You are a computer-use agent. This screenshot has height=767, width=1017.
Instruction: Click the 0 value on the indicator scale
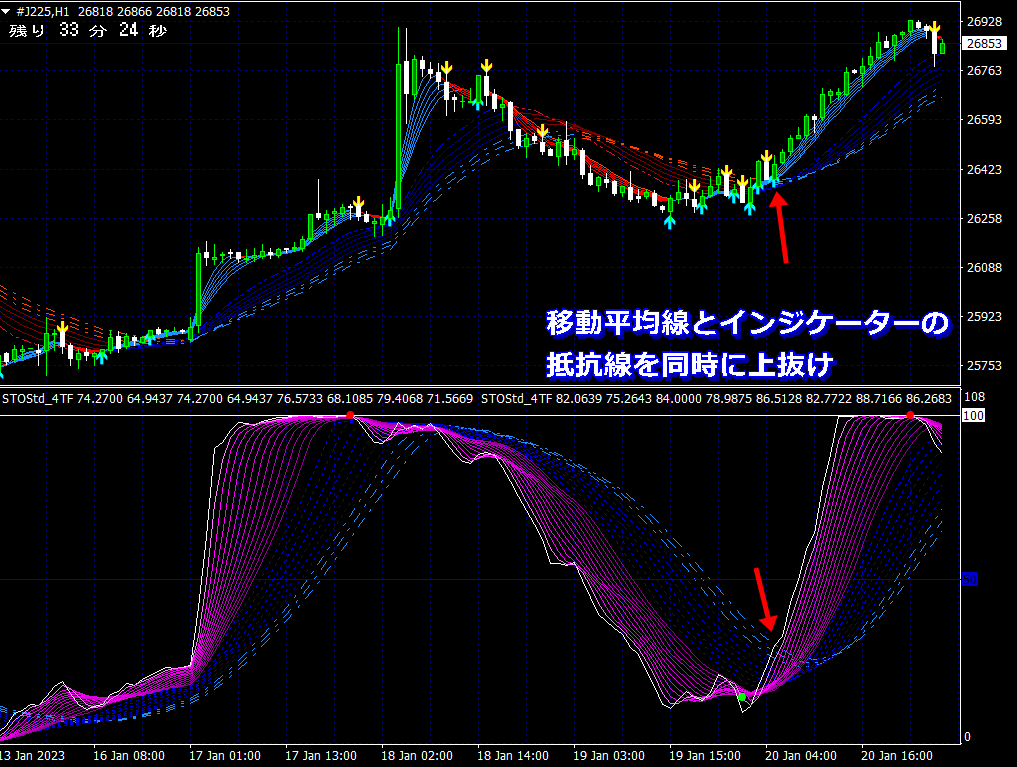[967, 737]
